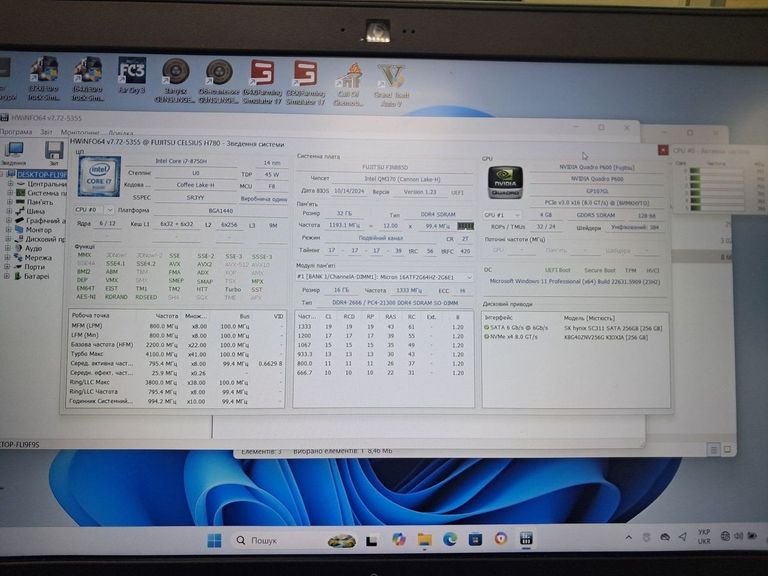Show hidden system tray icons
Viewport: 768px width, 576px height.
click(x=628, y=538)
